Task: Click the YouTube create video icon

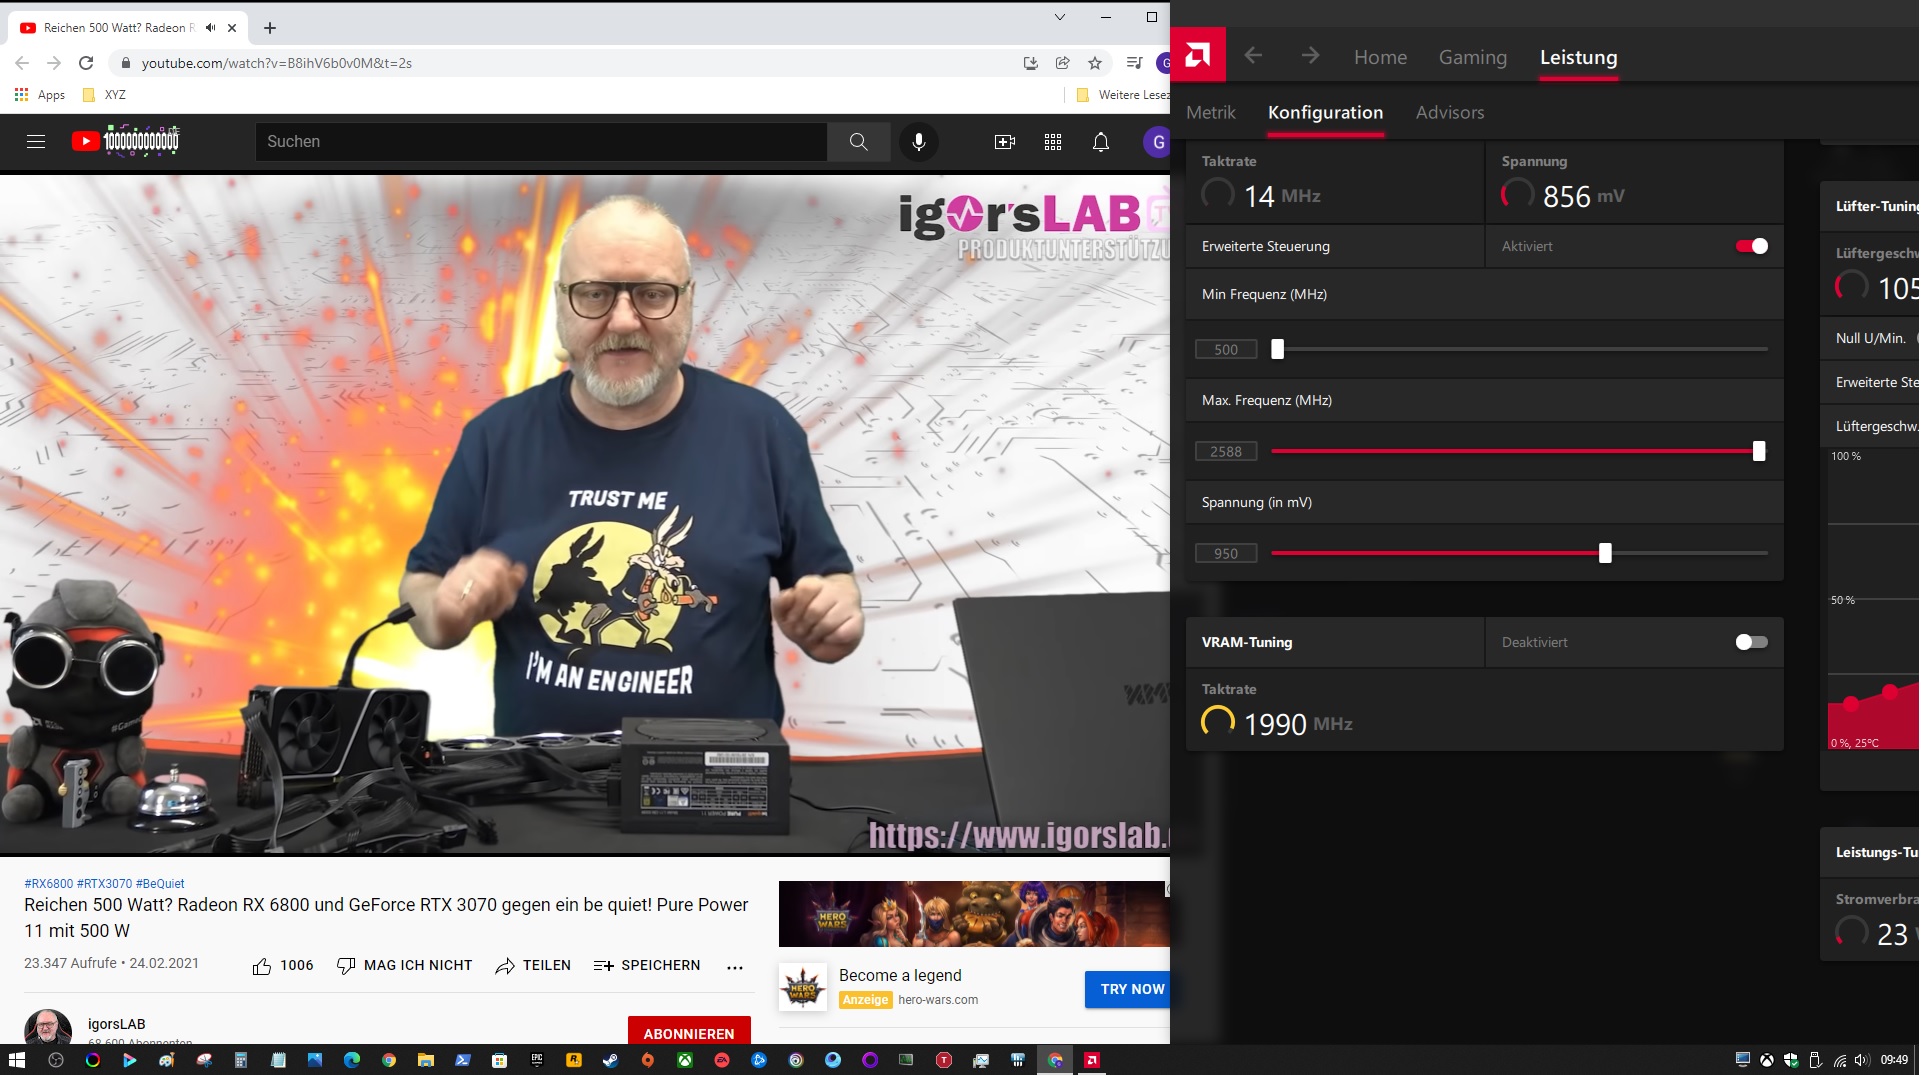Action: [x=1004, y=142]
